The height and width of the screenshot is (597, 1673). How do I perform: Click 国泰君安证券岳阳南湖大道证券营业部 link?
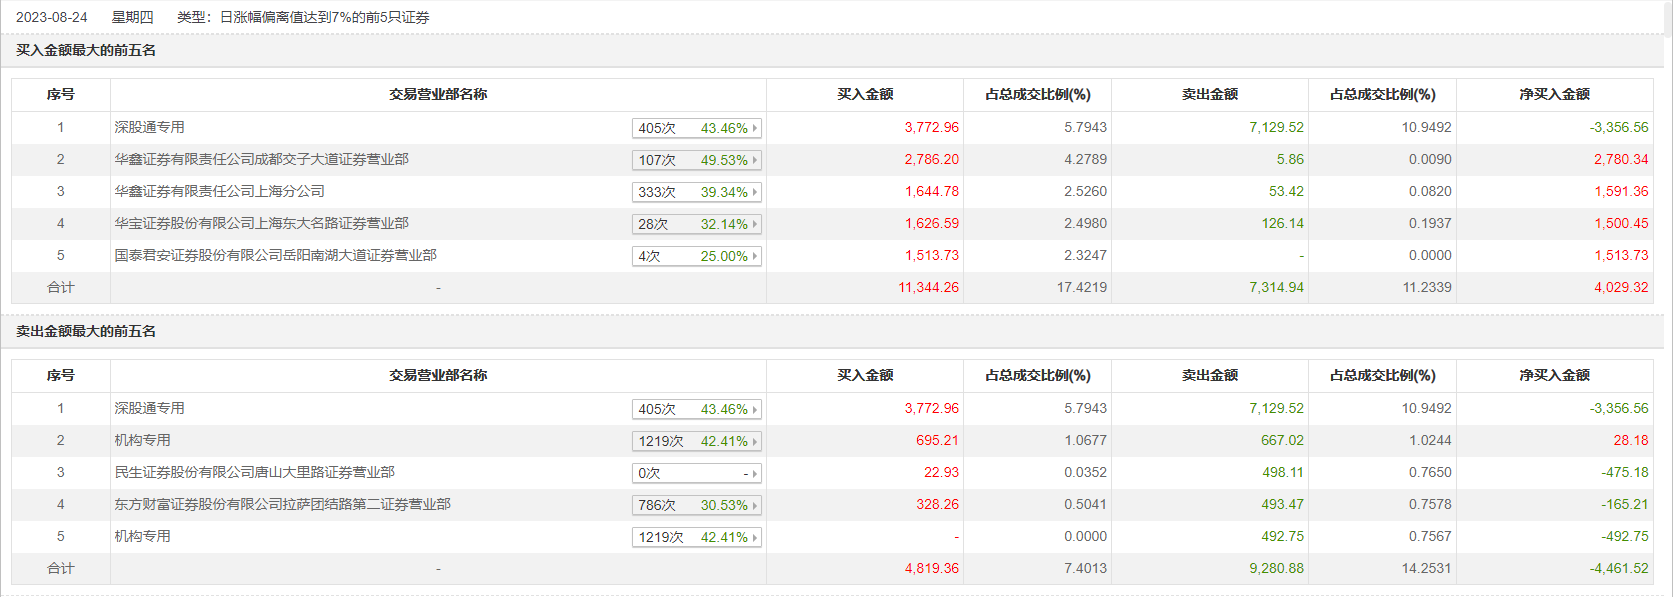275,255
